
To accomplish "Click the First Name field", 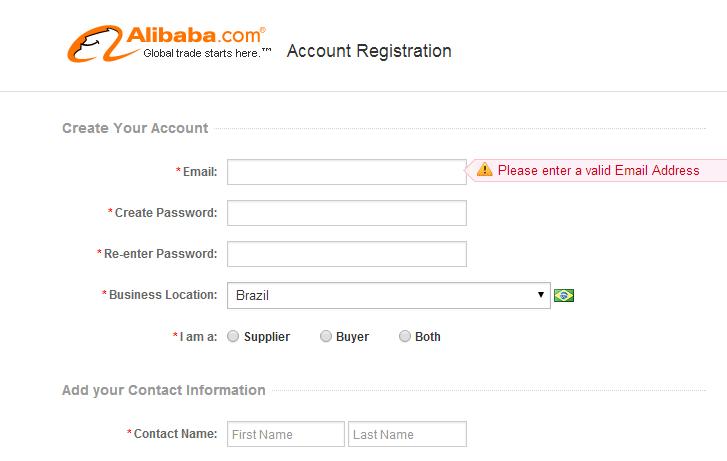I will tap(286, 434).
